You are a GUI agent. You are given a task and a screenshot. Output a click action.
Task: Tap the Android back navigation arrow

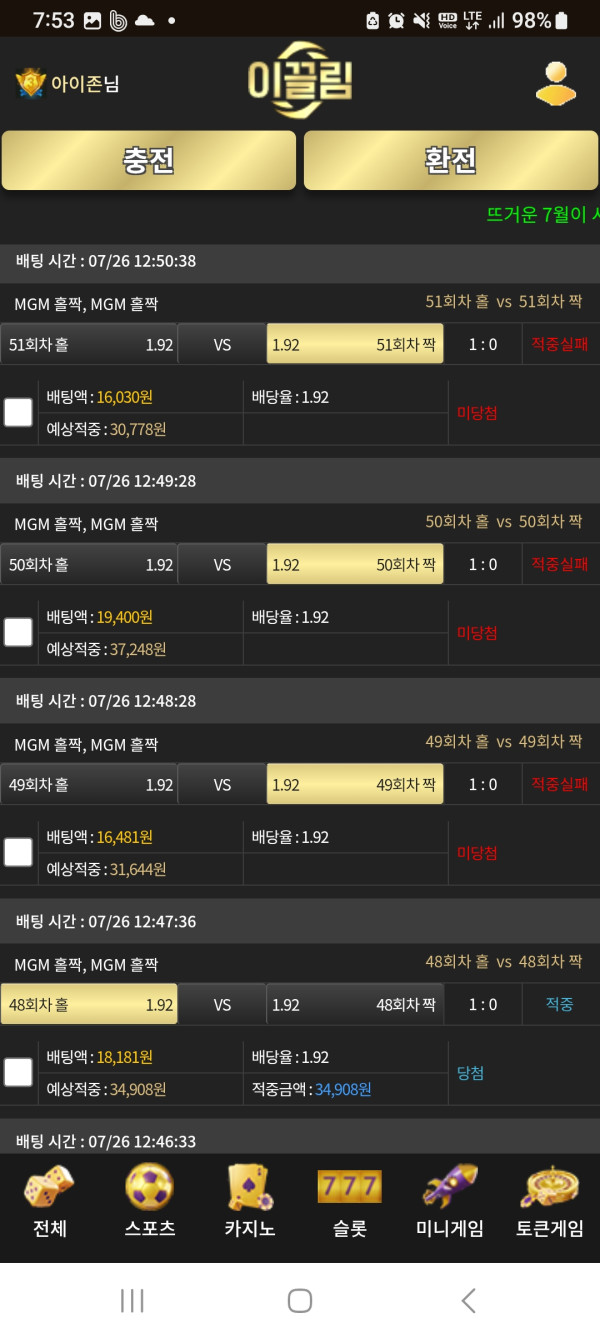[468, 1300]
